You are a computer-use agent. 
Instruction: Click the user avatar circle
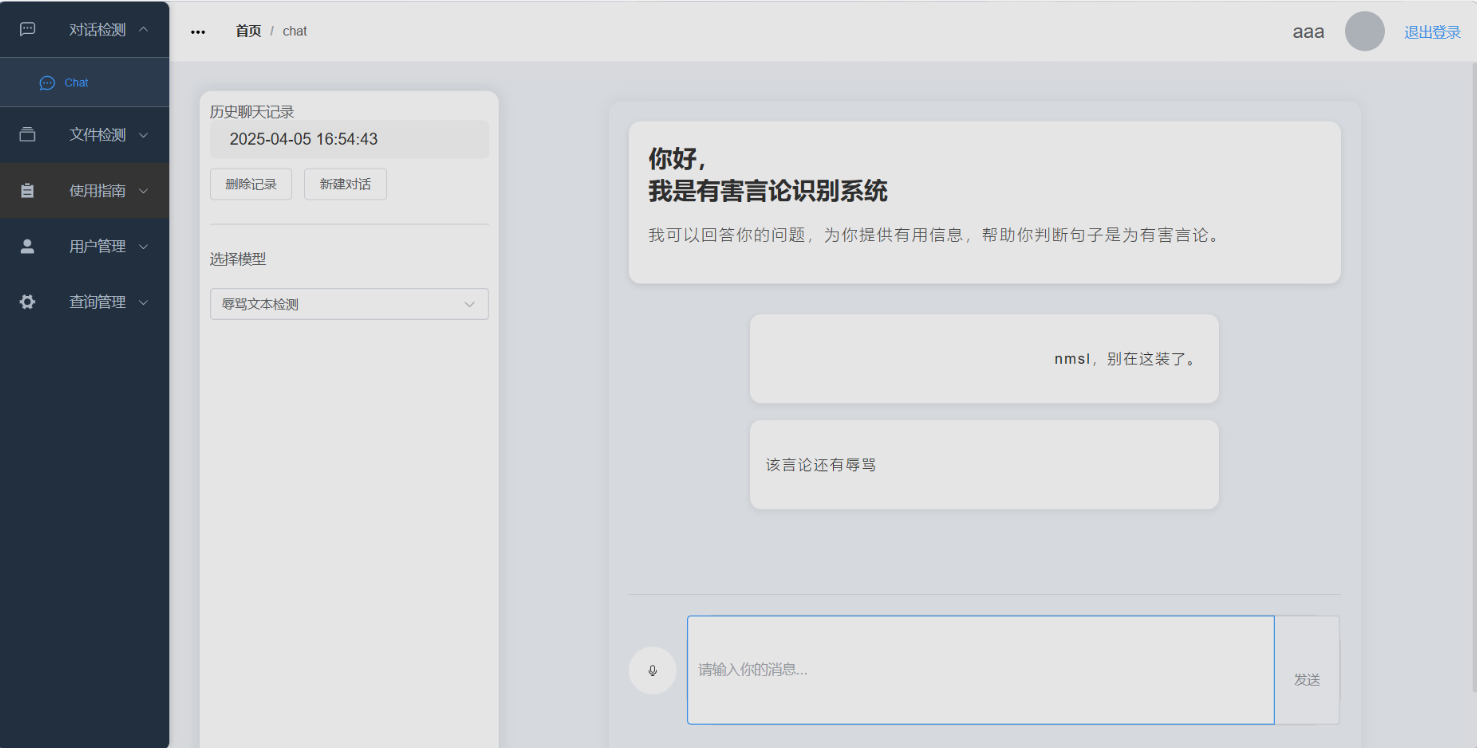tap(1365, 31)
